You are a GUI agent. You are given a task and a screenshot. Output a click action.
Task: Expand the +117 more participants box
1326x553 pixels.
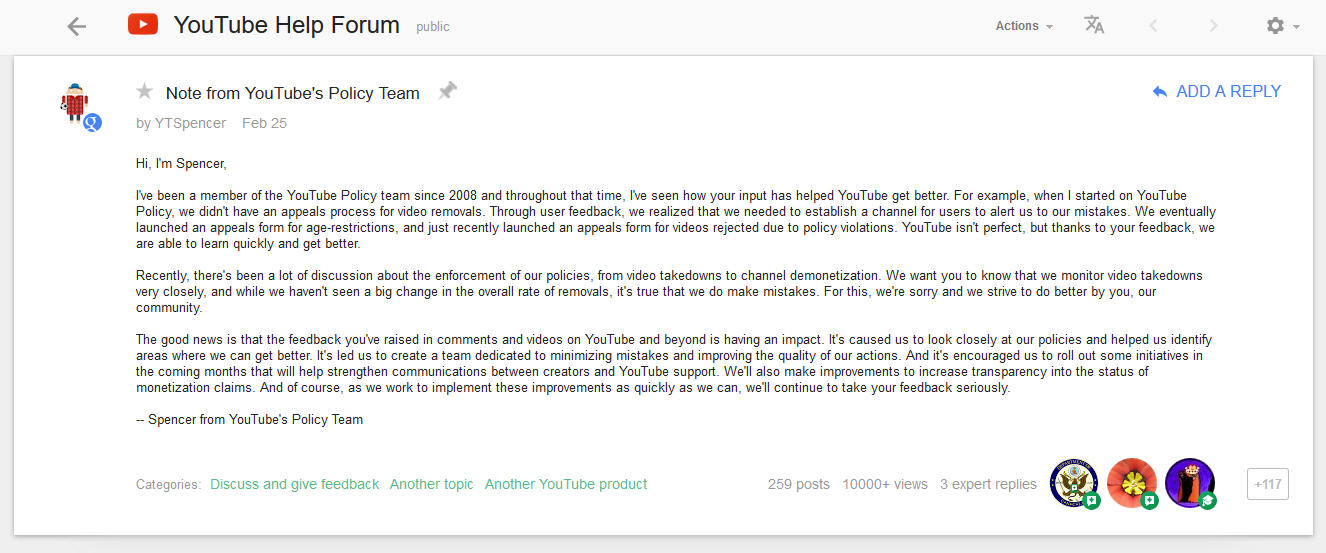(1267, 484)
